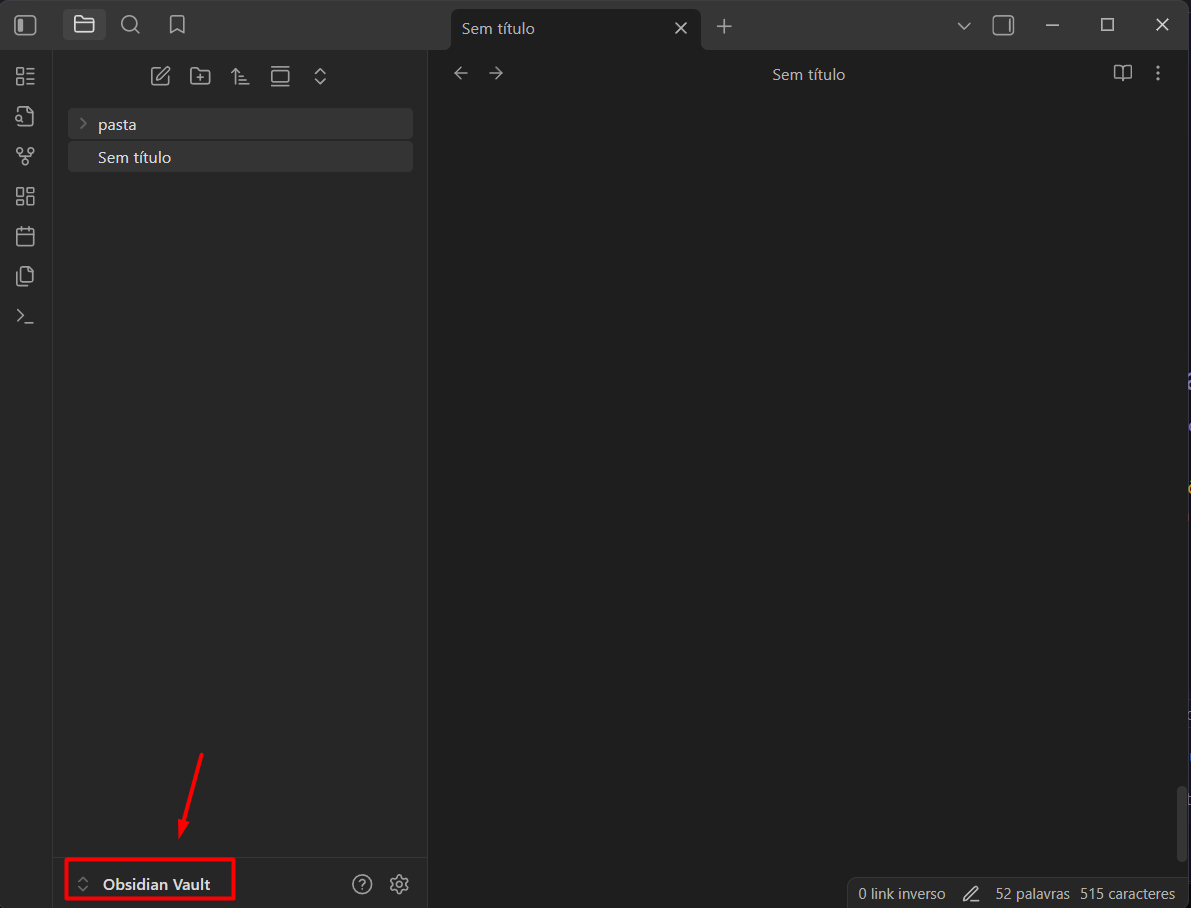Open the Sem título note in file list
The height and width of the screenshot is (908, 1191).
(135, 158)
